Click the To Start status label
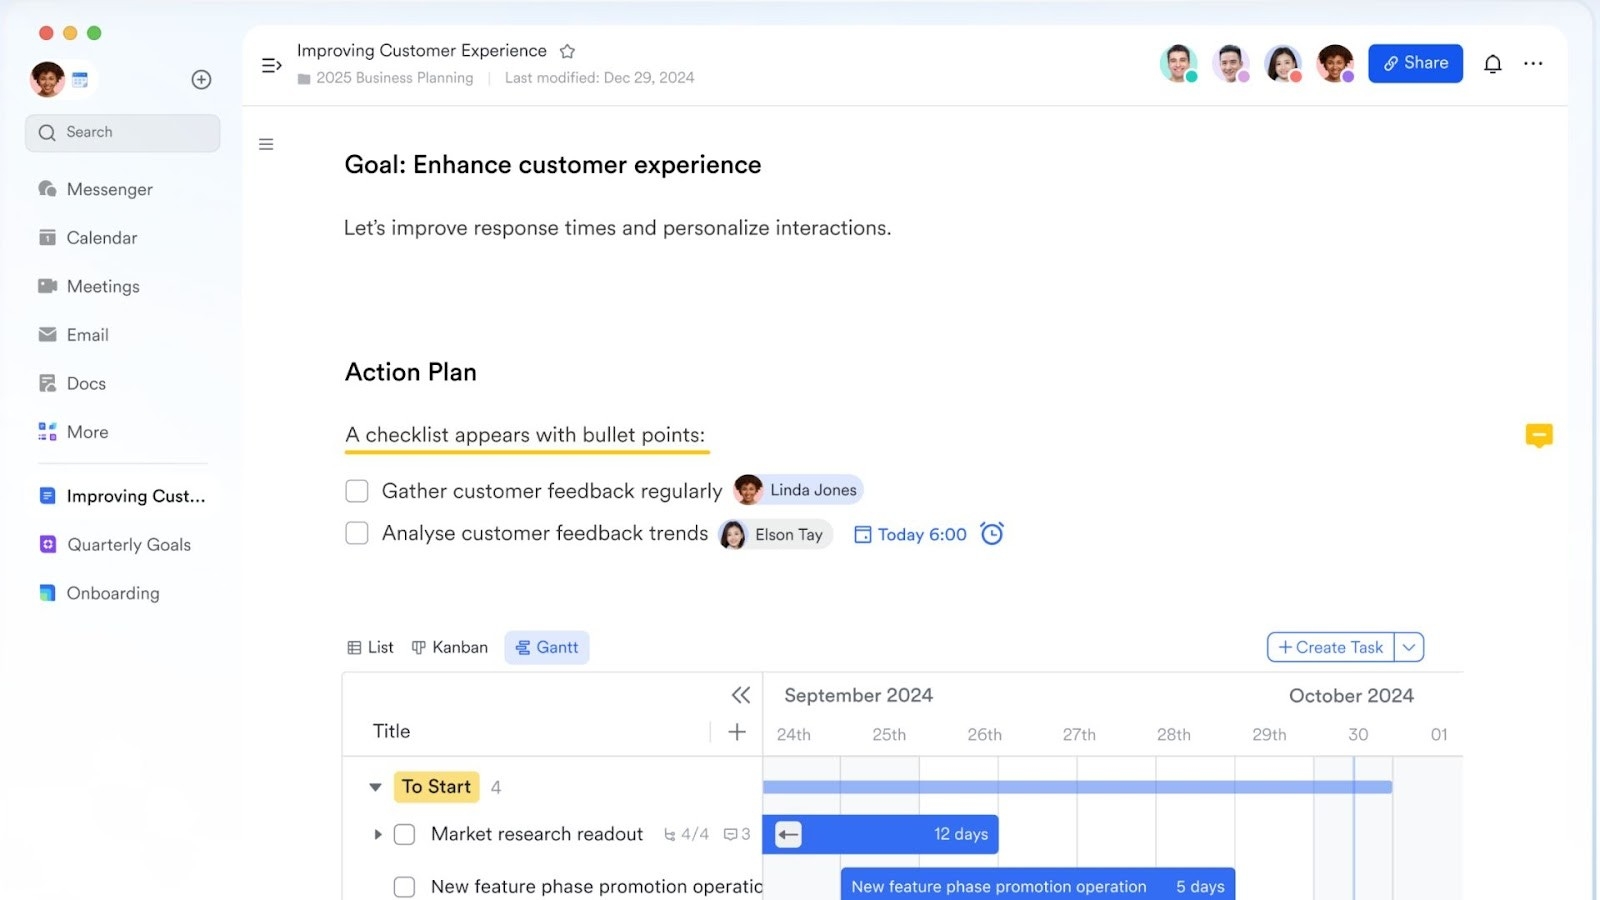 coord(436,787)
